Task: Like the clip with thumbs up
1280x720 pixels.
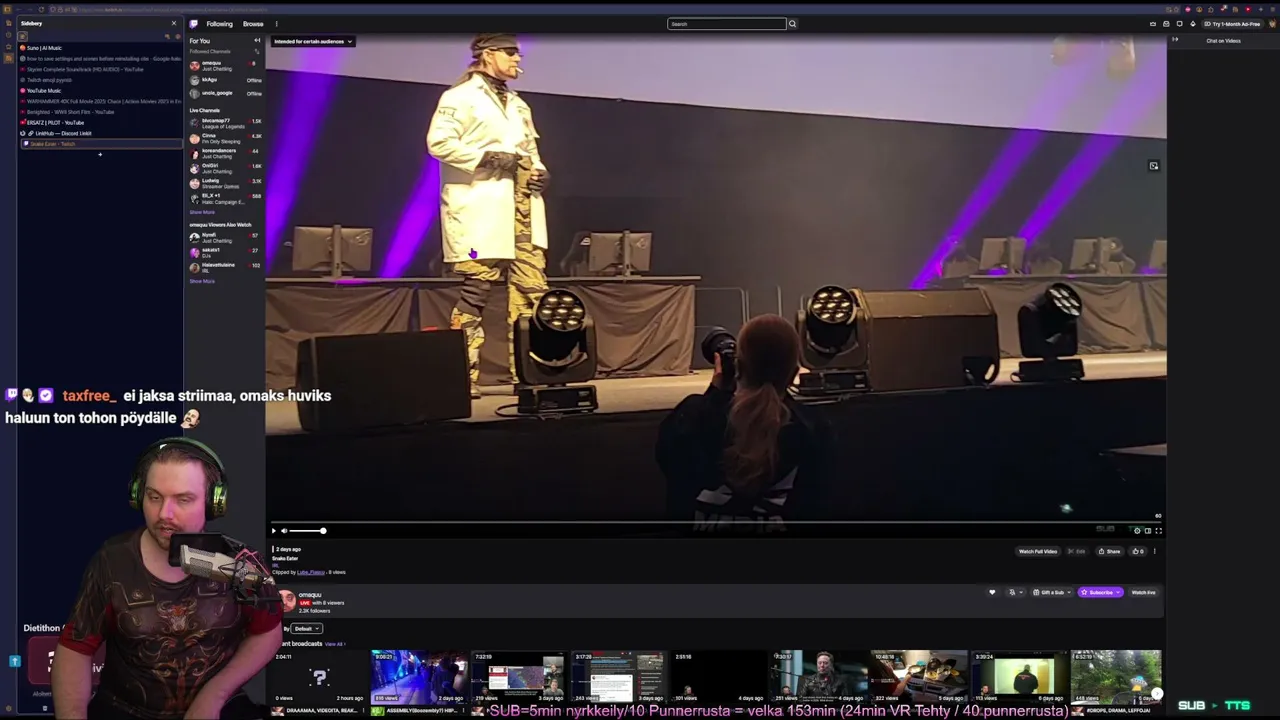Action: click(x=1137, y=551)
